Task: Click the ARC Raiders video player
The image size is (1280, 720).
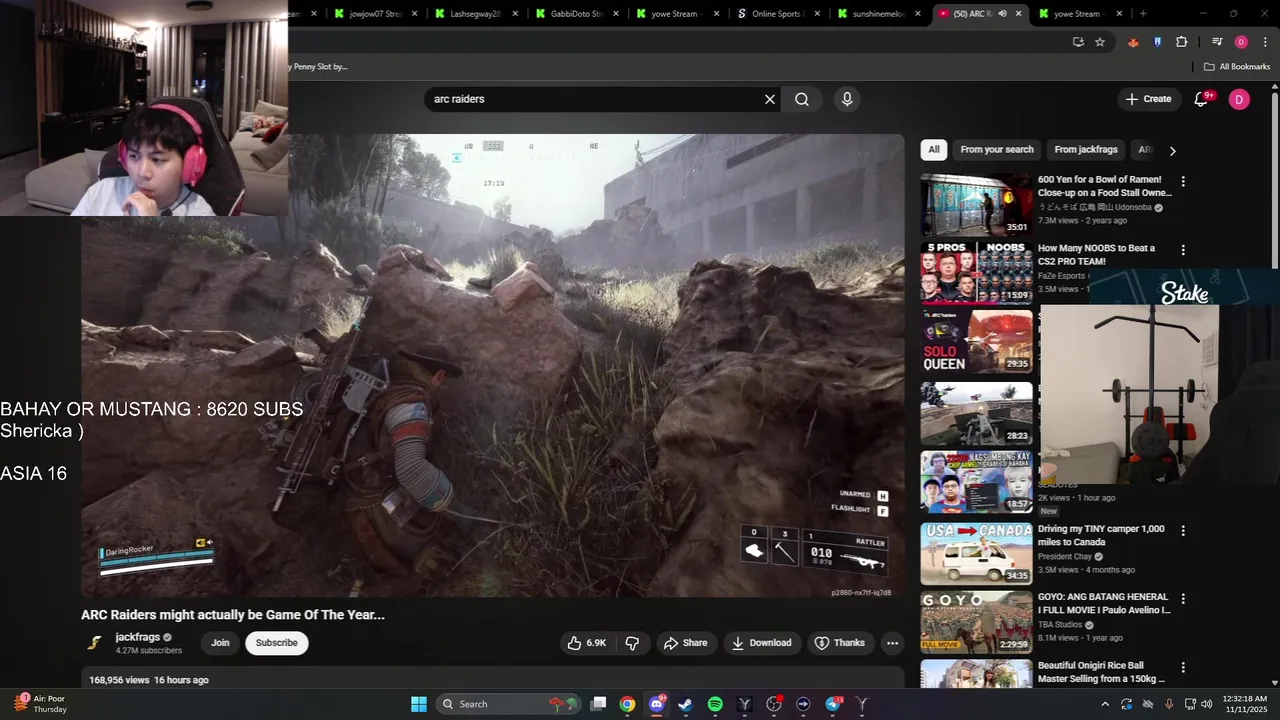Action: click(x=493, y=366)
